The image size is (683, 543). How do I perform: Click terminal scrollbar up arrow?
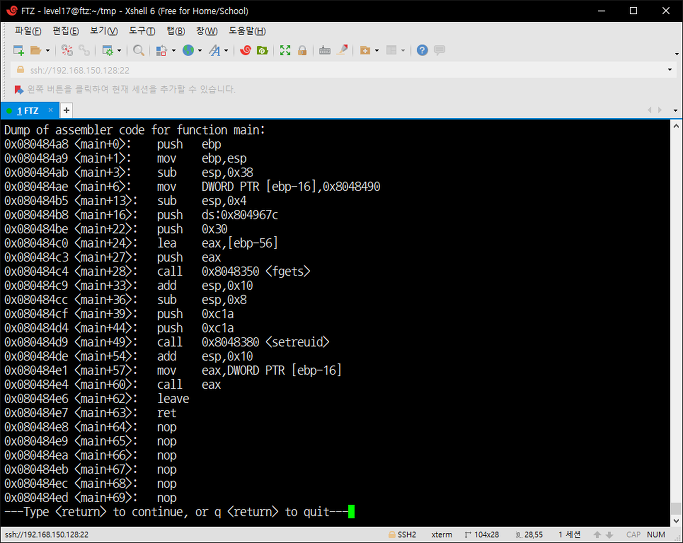[676, 126]
